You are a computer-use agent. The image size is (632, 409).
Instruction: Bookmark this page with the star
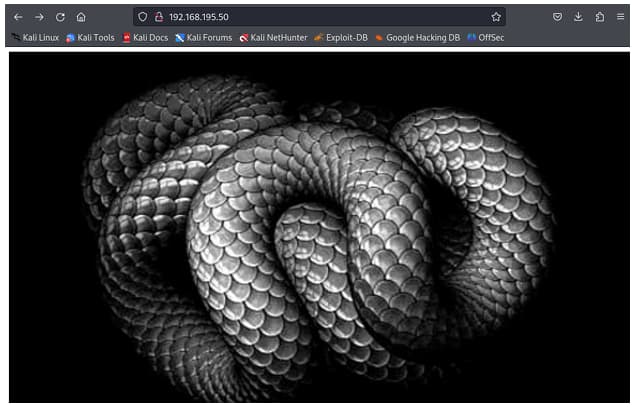[496, 17]
